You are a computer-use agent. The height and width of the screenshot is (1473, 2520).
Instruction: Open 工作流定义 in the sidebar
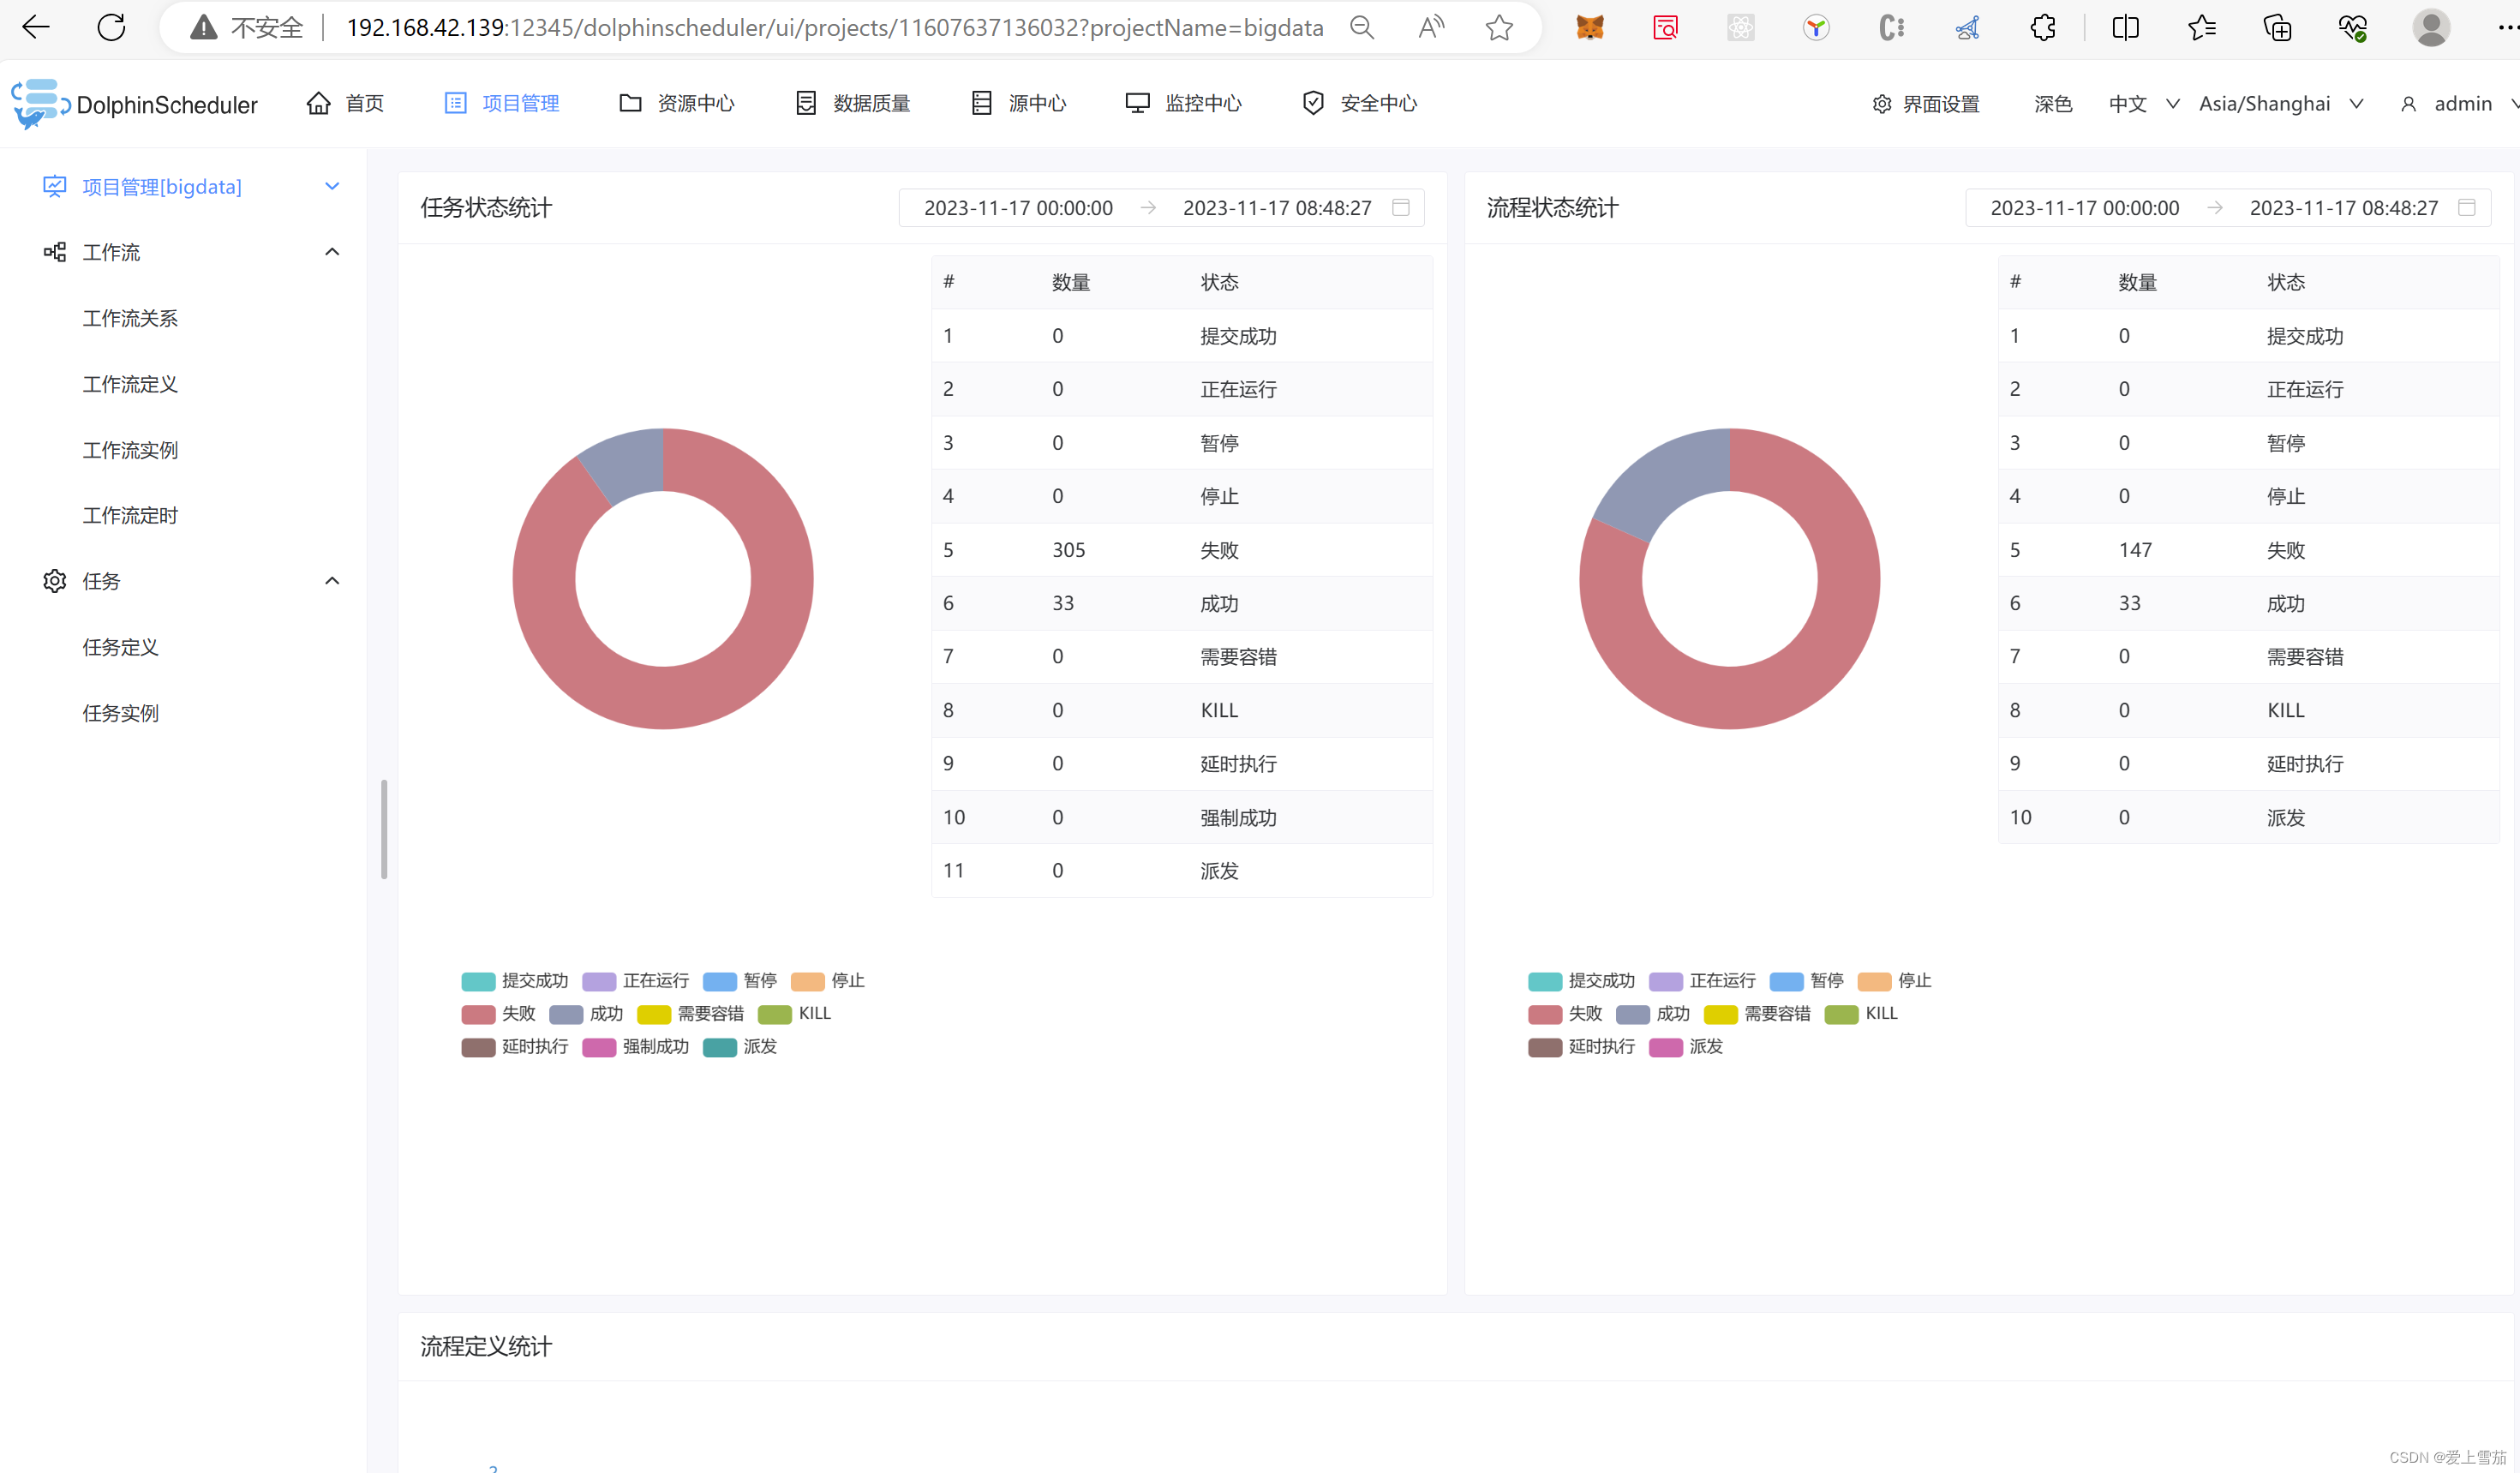[130, 384]
